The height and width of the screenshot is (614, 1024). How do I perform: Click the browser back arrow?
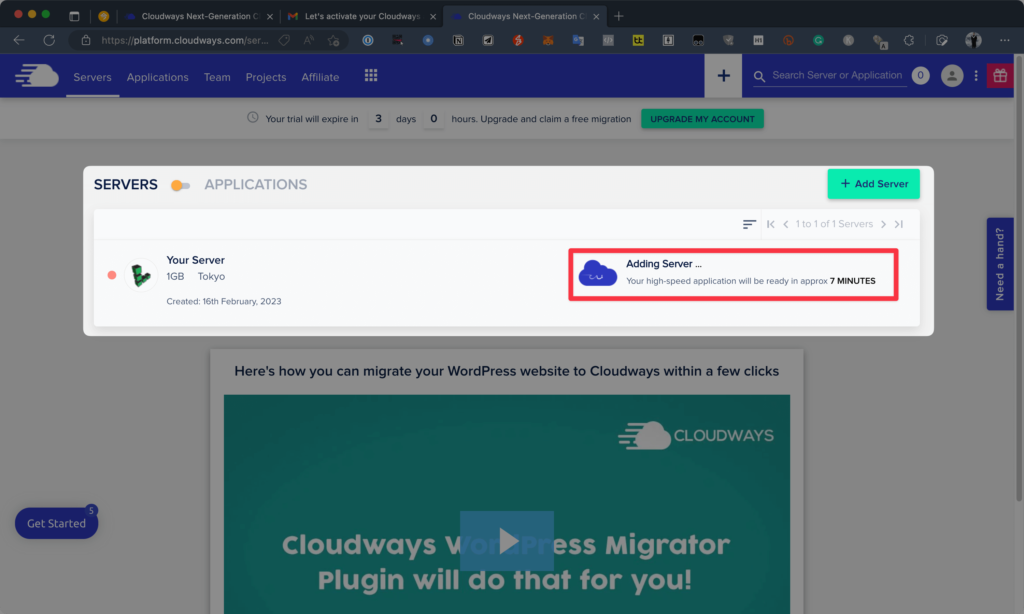coord(19,40)
